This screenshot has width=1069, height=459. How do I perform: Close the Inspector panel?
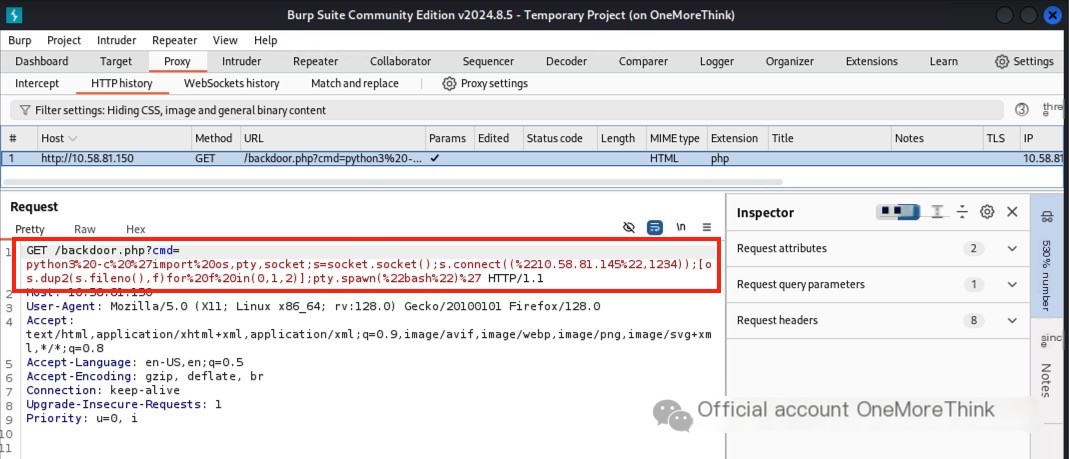(1012, 212)
